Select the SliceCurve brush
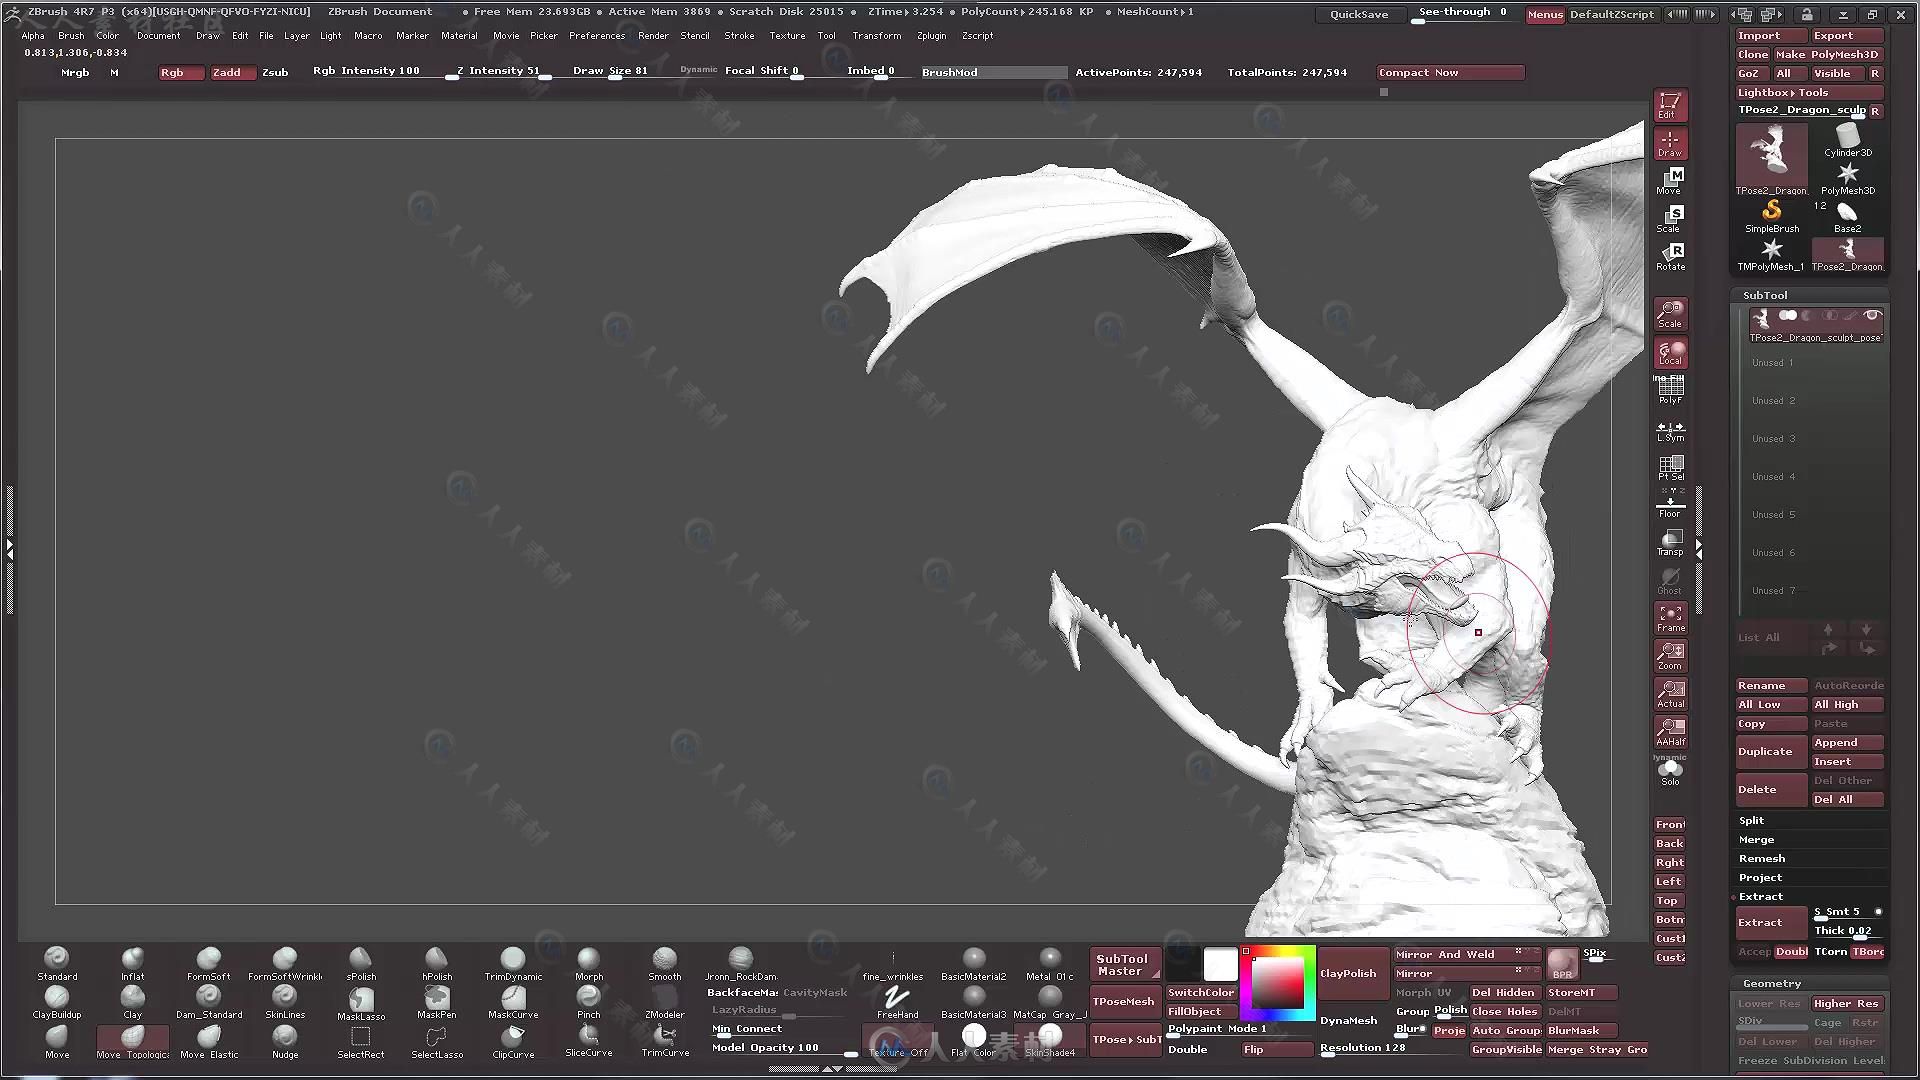The height and width of the screenshot is (1080, 1920). (589, 1042)
